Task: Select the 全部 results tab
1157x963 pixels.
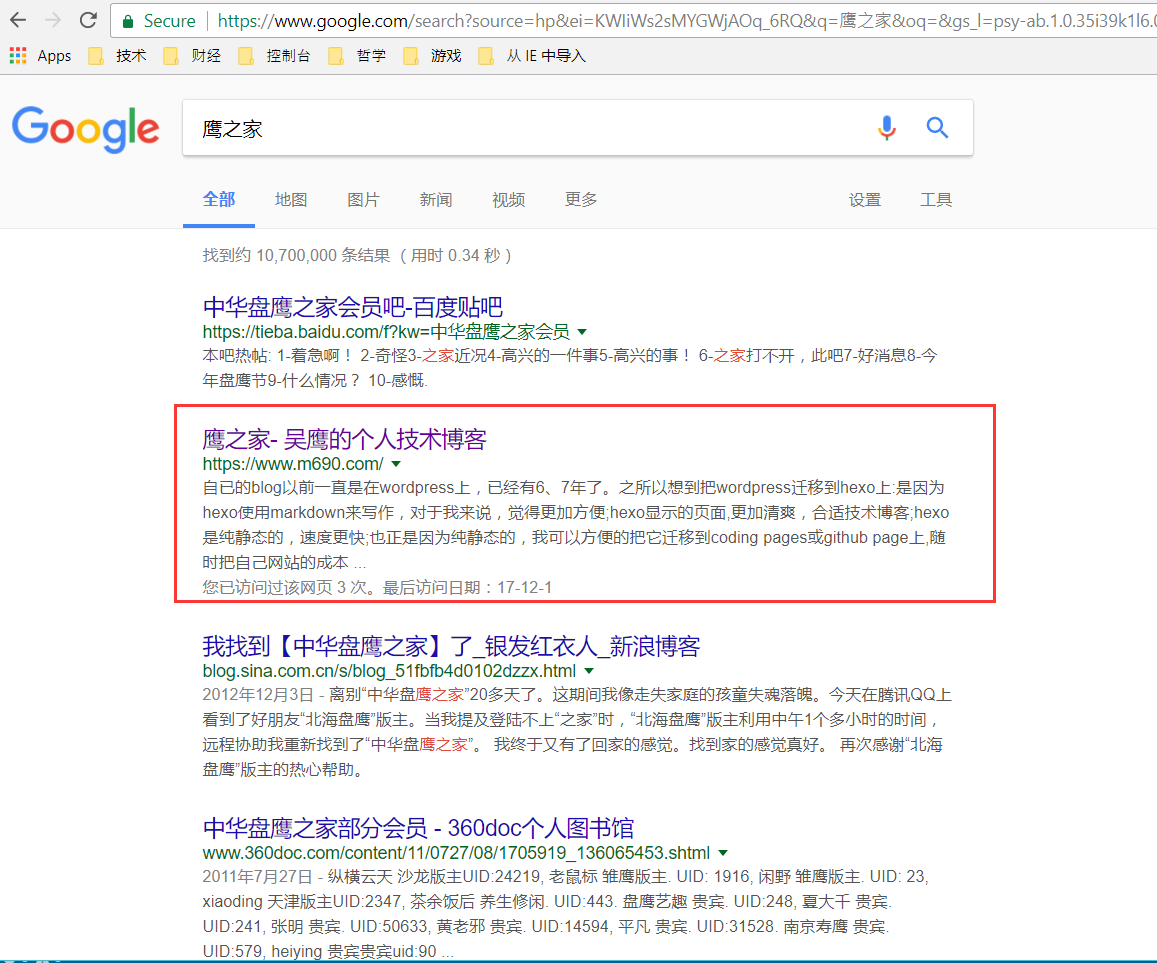Action: tap(219, 199)
